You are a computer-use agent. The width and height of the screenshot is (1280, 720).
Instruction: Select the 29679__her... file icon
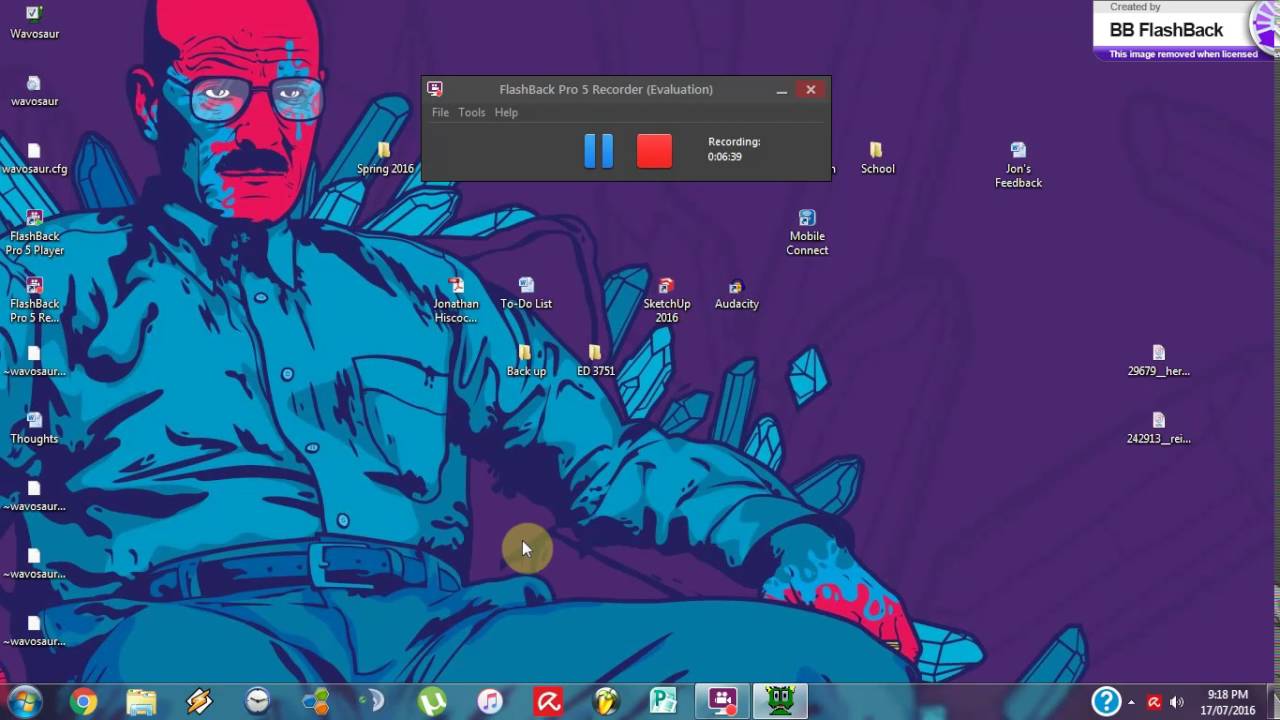pyautogui.click(x=1158, y=361)
